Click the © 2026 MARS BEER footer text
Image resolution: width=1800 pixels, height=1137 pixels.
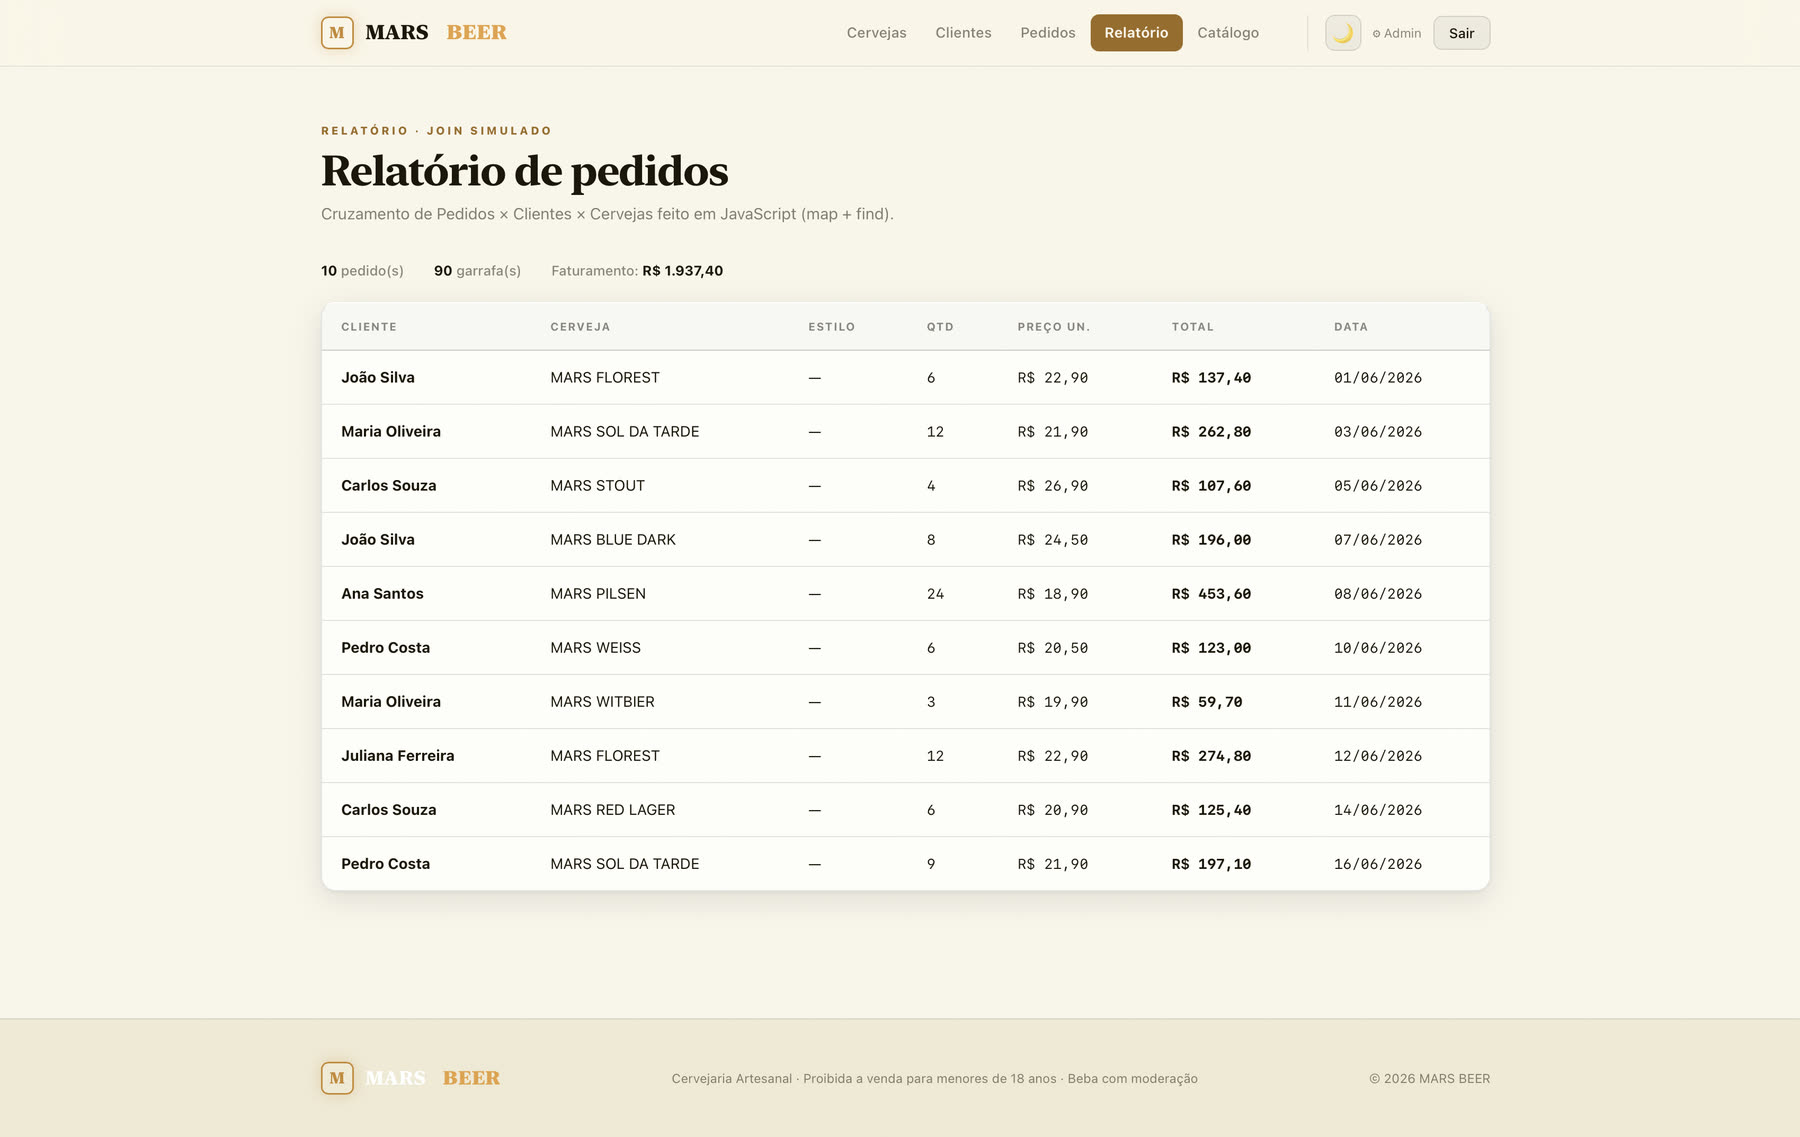pos(1430,1079)
